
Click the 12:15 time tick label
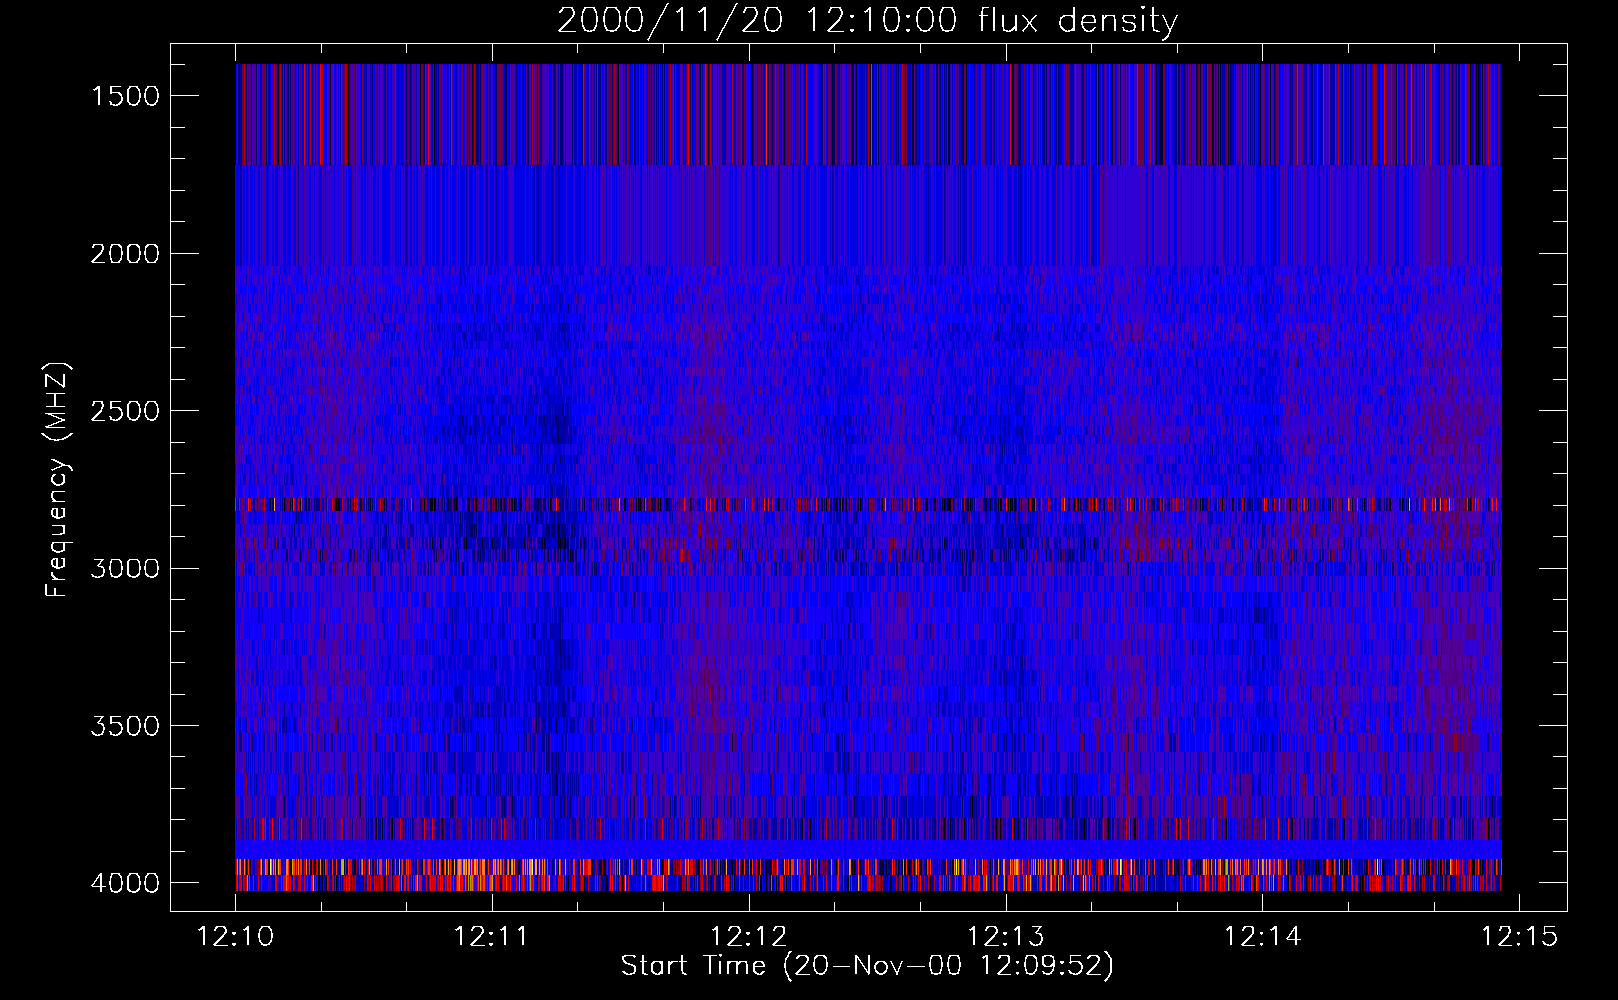click(x=1519, y=937)
